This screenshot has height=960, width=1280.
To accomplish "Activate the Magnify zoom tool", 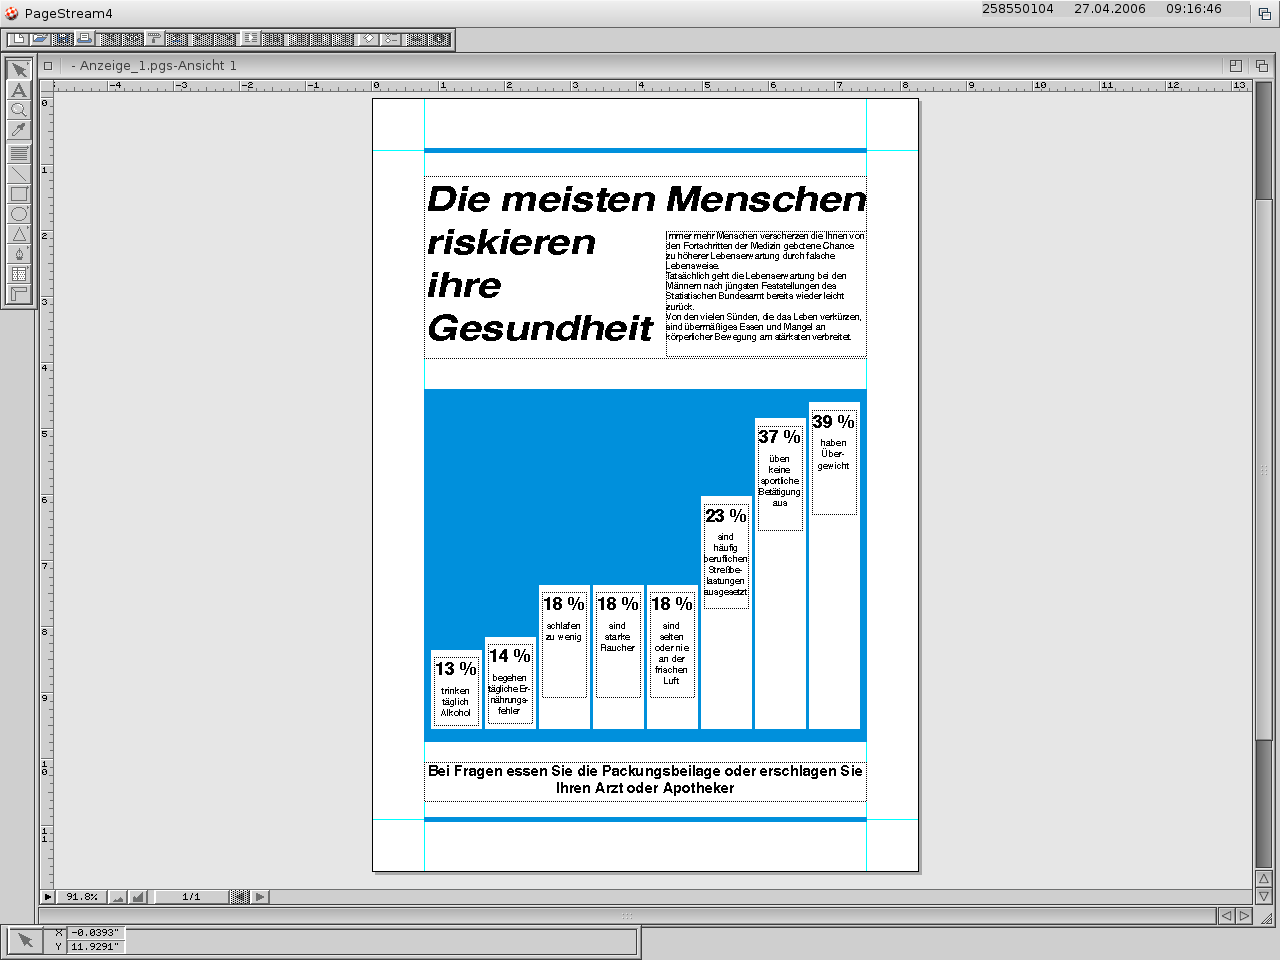I will (x=19, y=110).
